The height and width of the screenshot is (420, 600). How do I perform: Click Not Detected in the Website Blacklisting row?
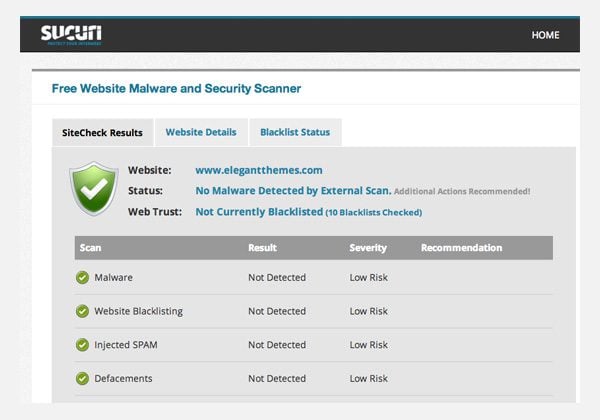pos(277,311)
